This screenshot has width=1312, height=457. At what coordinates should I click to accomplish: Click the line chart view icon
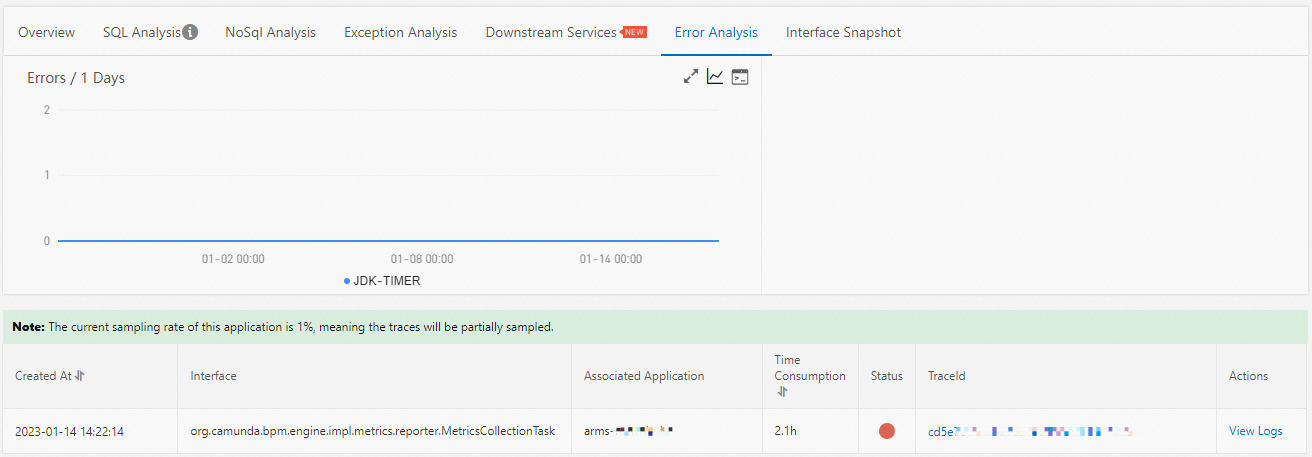(715, 77)
